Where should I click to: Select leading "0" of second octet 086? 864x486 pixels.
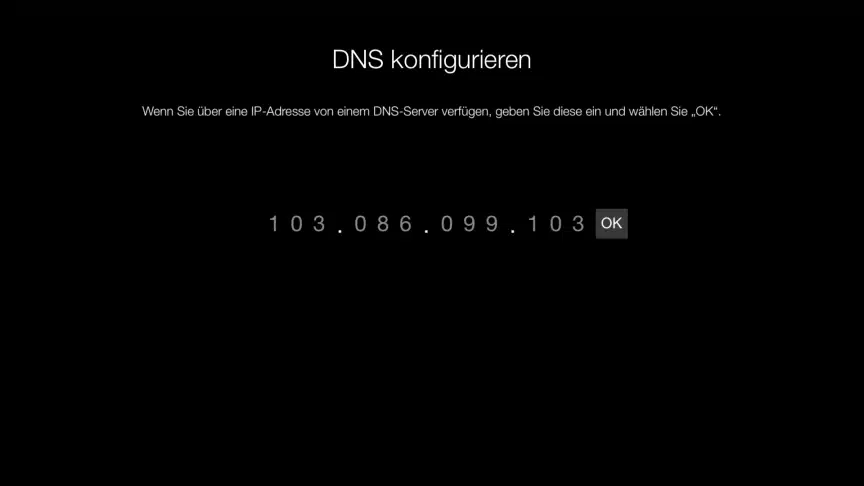[x=360, y=224]
